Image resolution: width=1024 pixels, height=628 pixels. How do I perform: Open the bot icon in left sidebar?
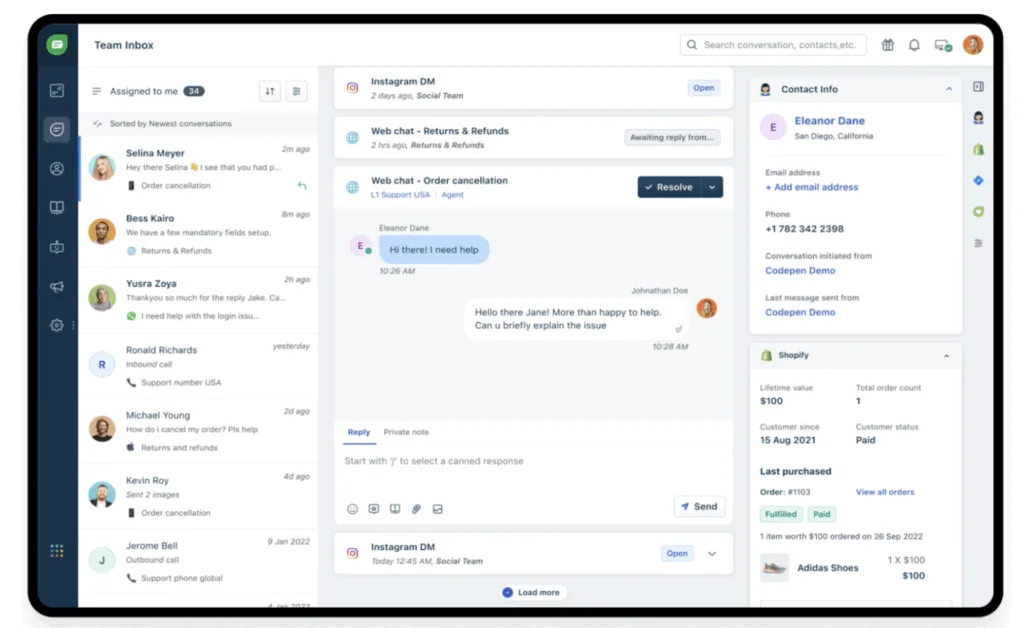[x=57, y=247]
